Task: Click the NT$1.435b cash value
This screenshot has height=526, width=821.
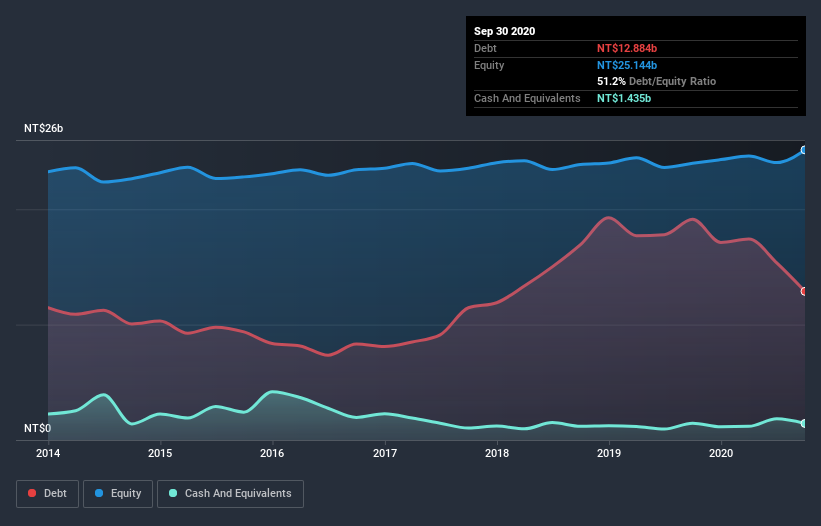Action: (x=624, y=98)
